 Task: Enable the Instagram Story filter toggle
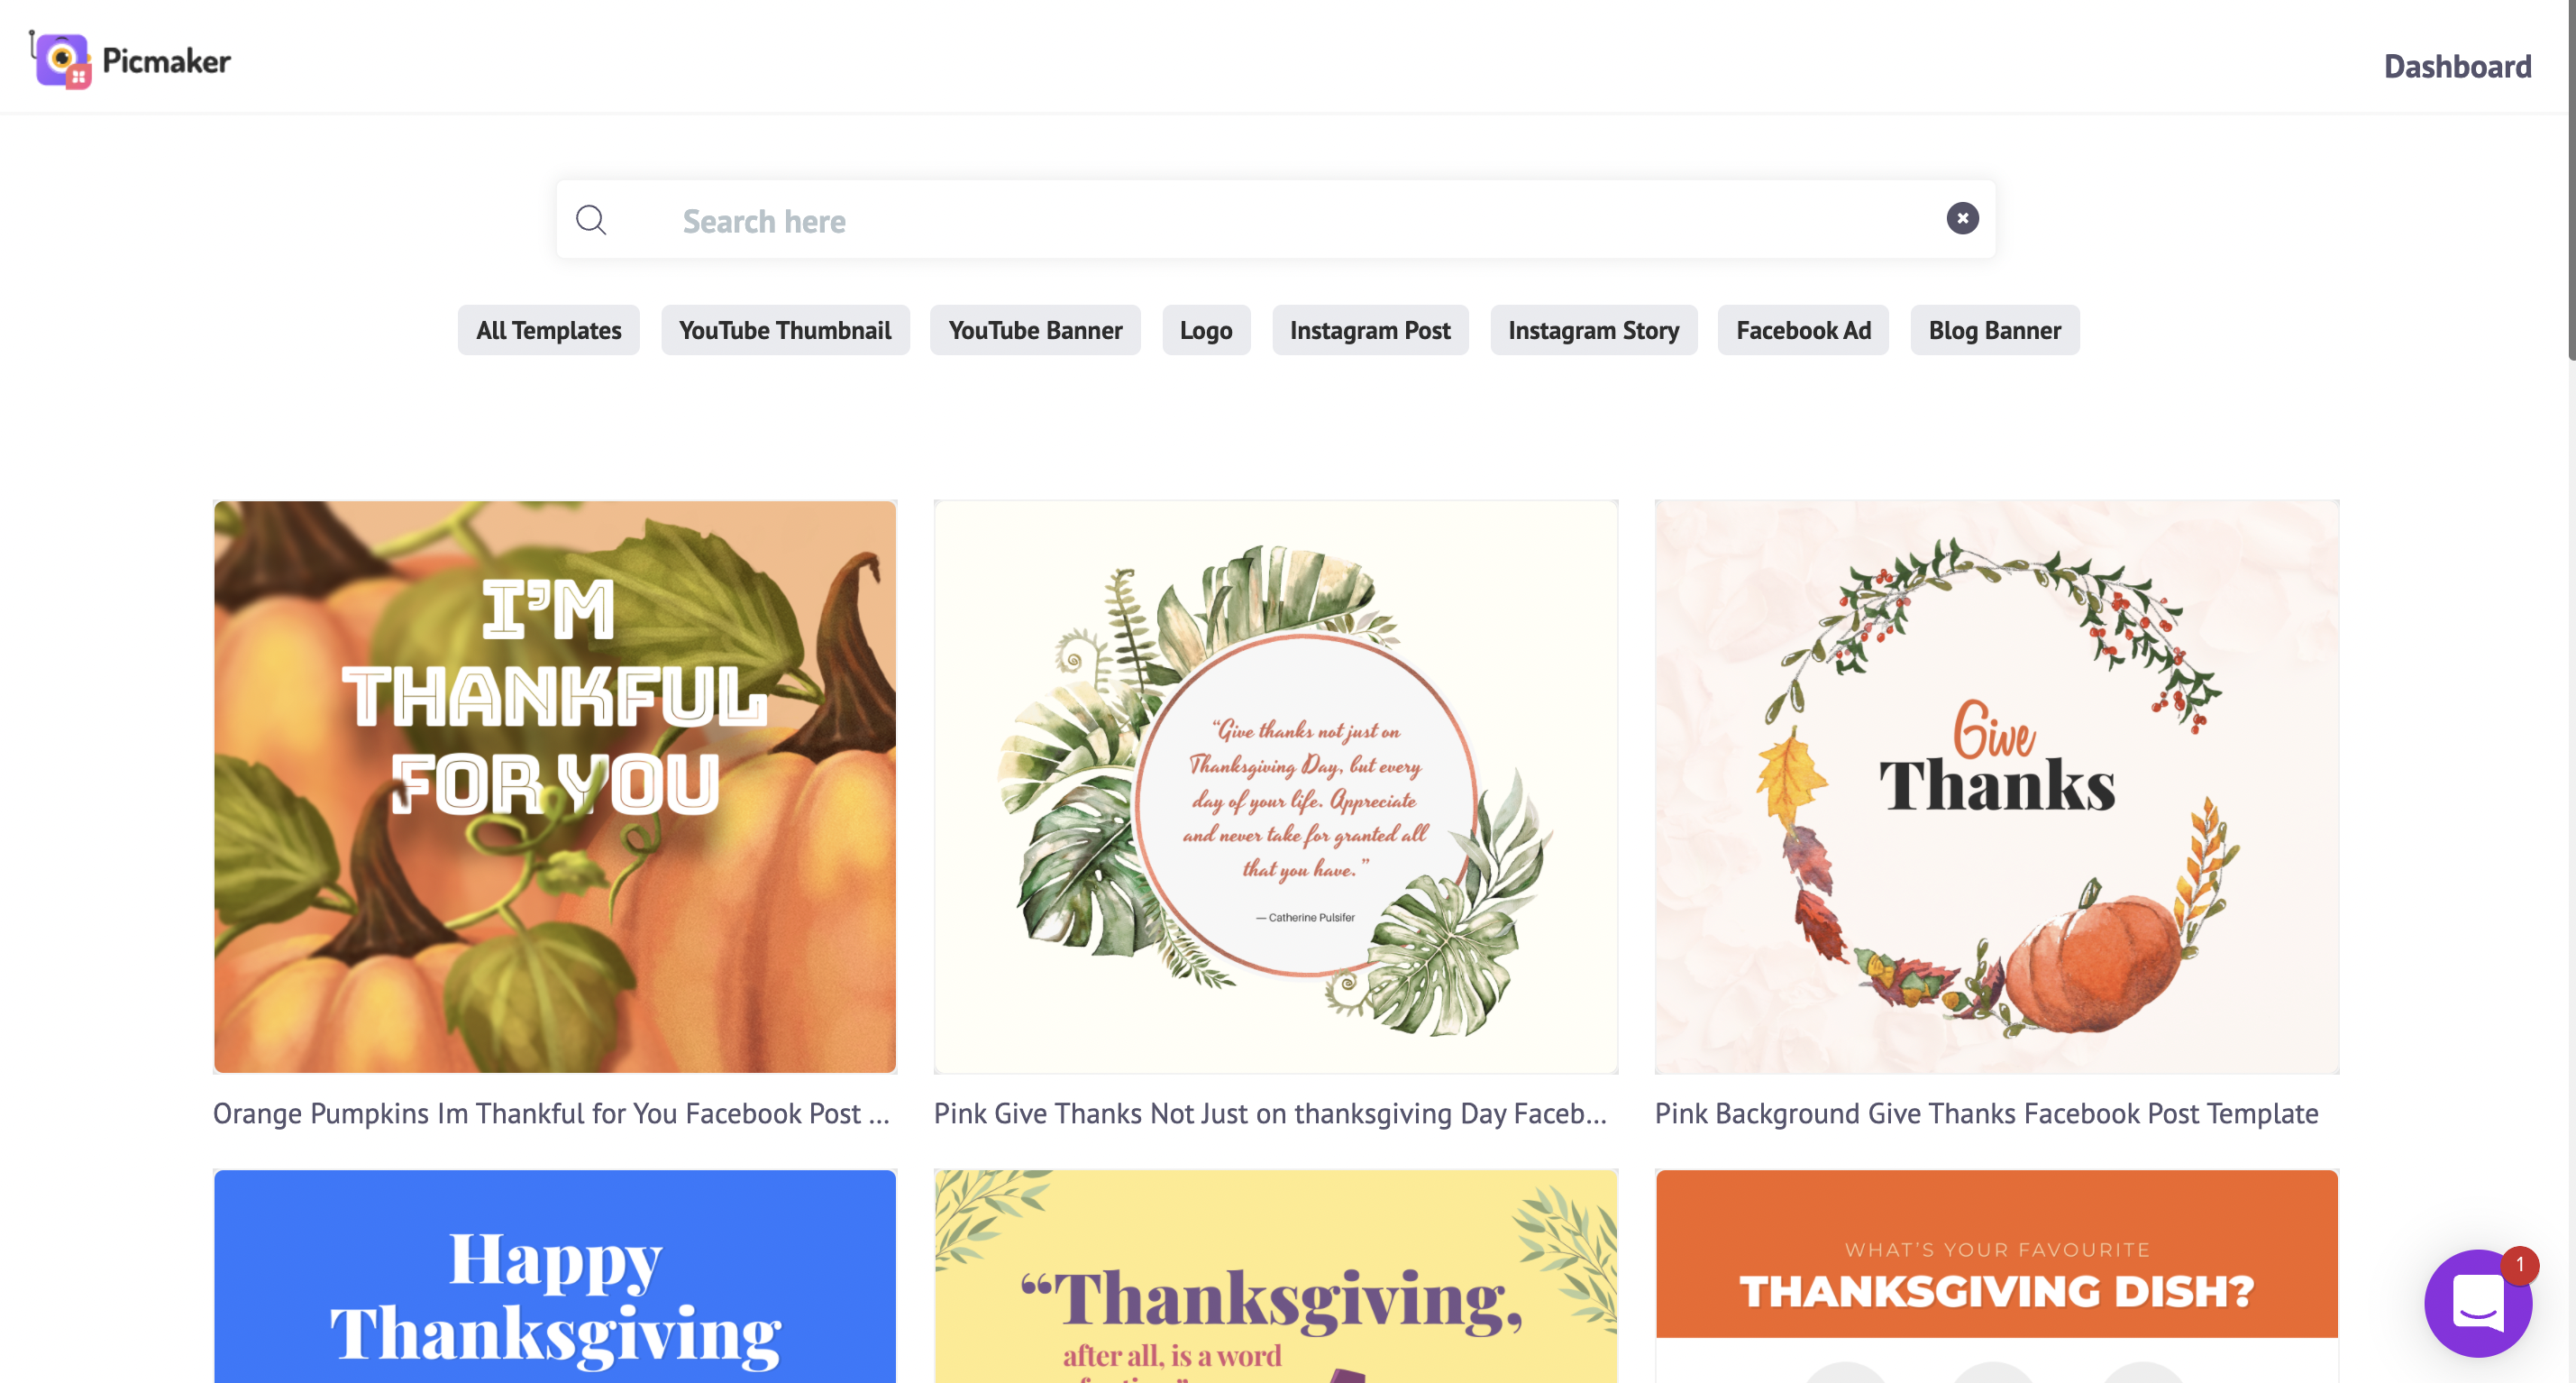[x=1593, y=329]
